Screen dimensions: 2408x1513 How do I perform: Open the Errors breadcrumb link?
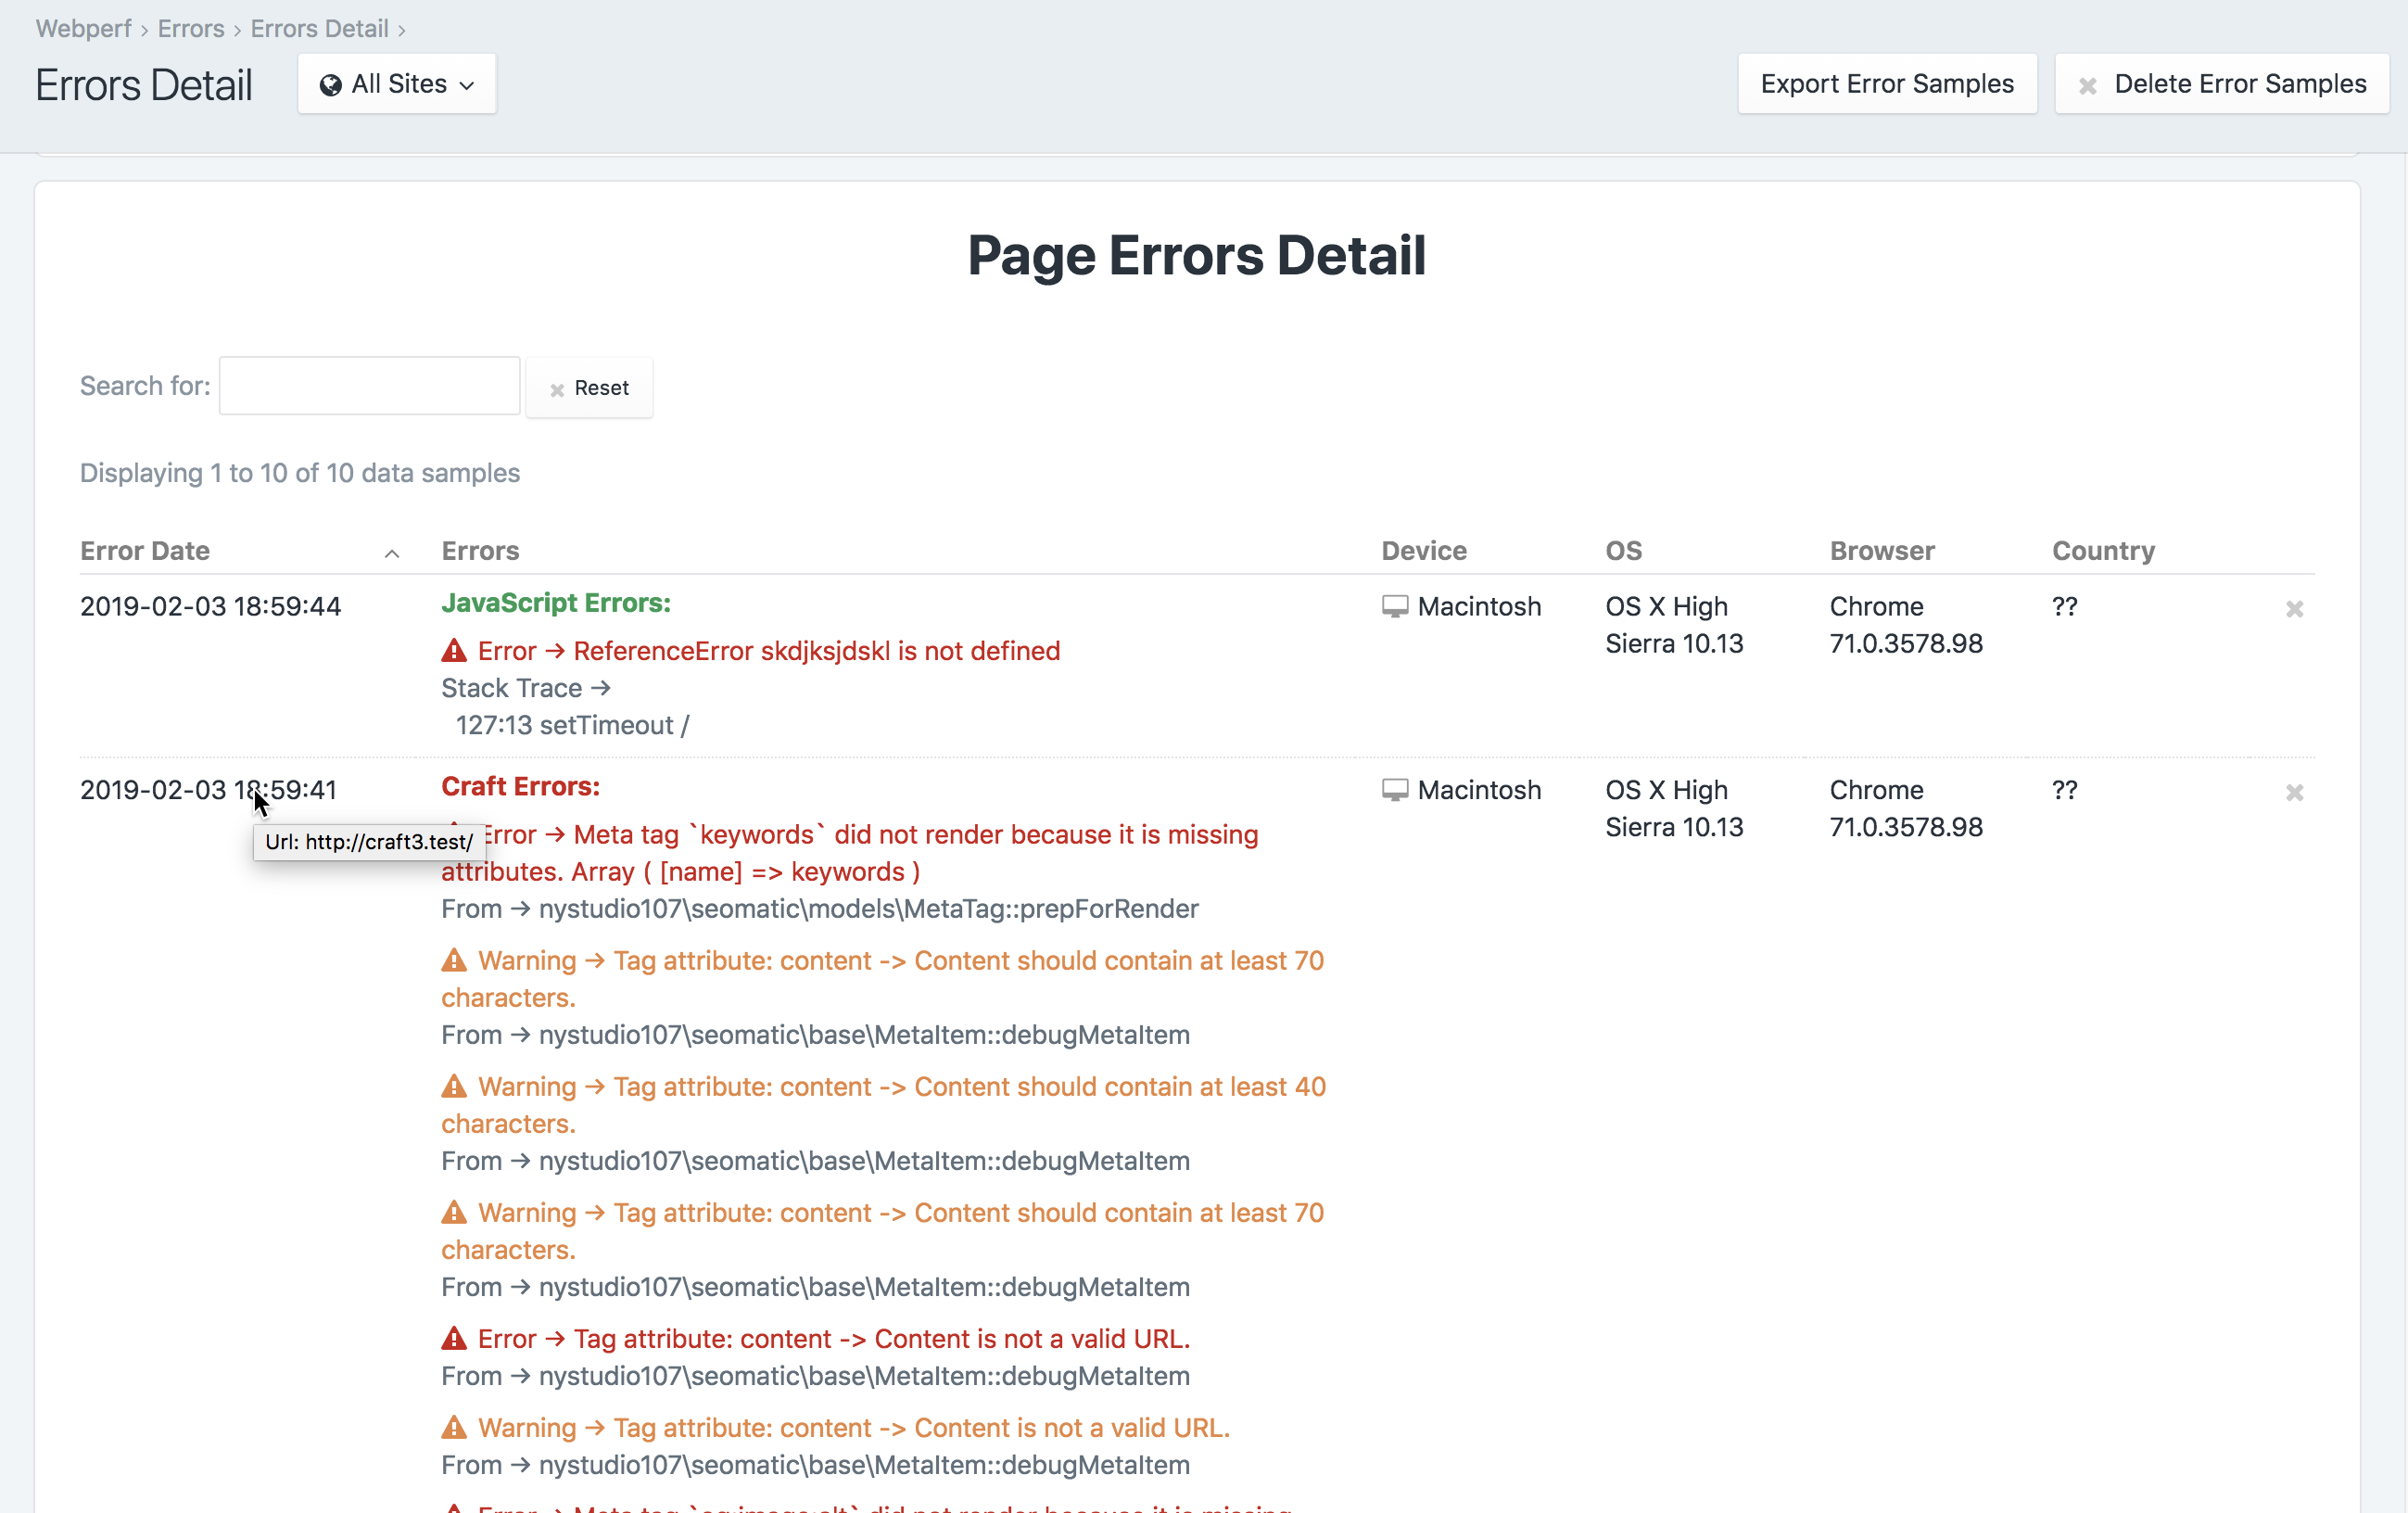(x=190, y=29)
